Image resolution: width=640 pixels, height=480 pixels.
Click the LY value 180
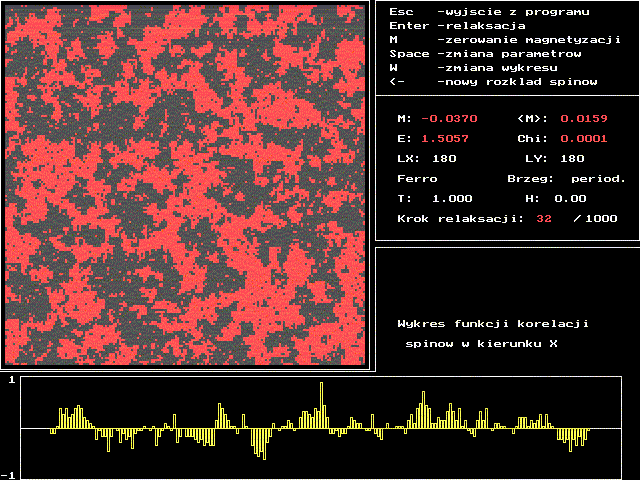572,158
